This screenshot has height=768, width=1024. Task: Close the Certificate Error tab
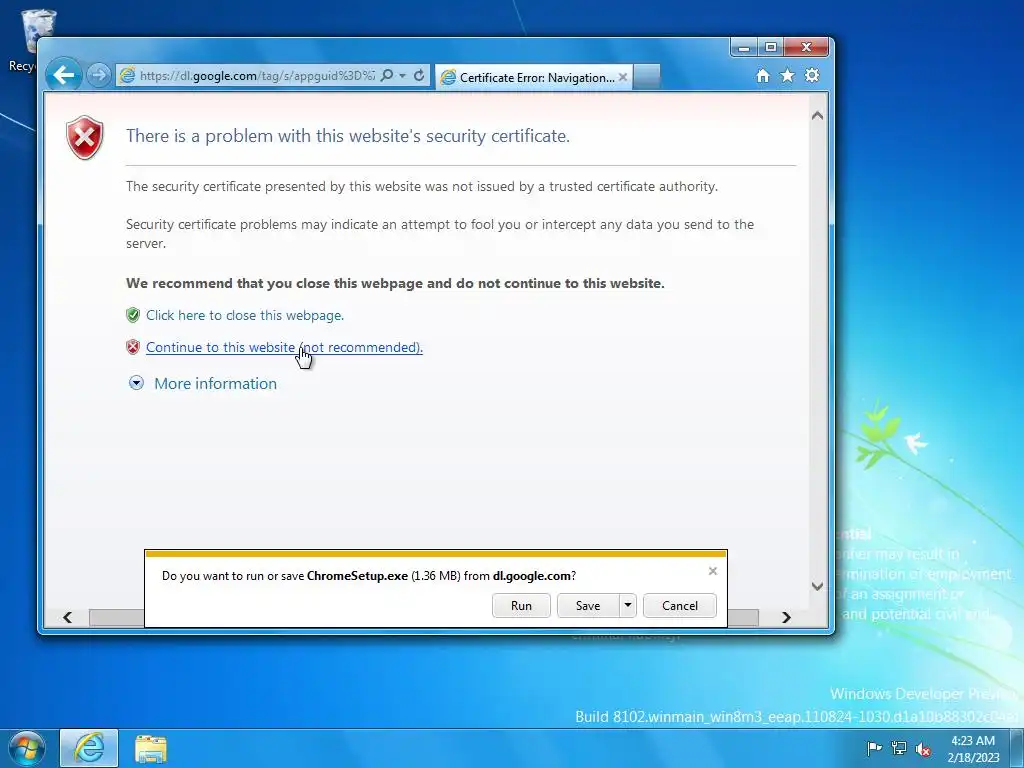(623, 77)
